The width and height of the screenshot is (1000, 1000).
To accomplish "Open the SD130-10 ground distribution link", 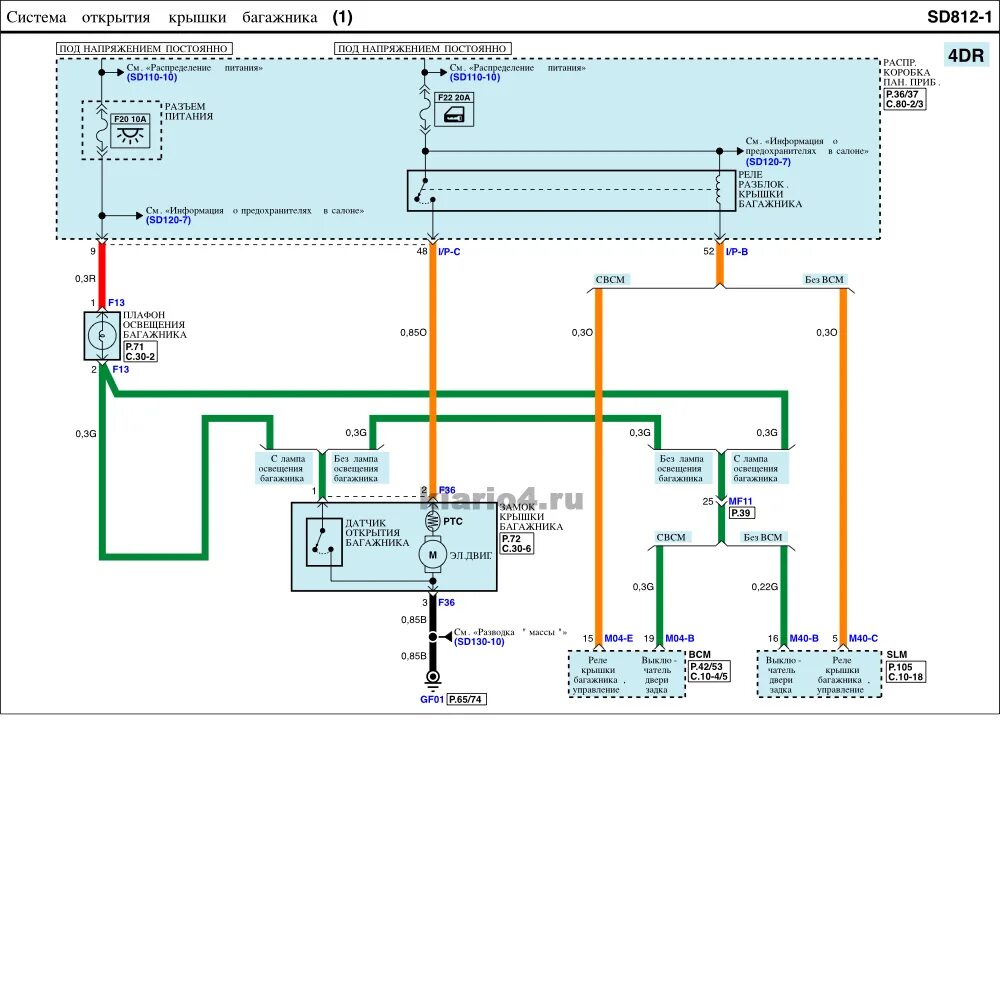I will [480, 642].
